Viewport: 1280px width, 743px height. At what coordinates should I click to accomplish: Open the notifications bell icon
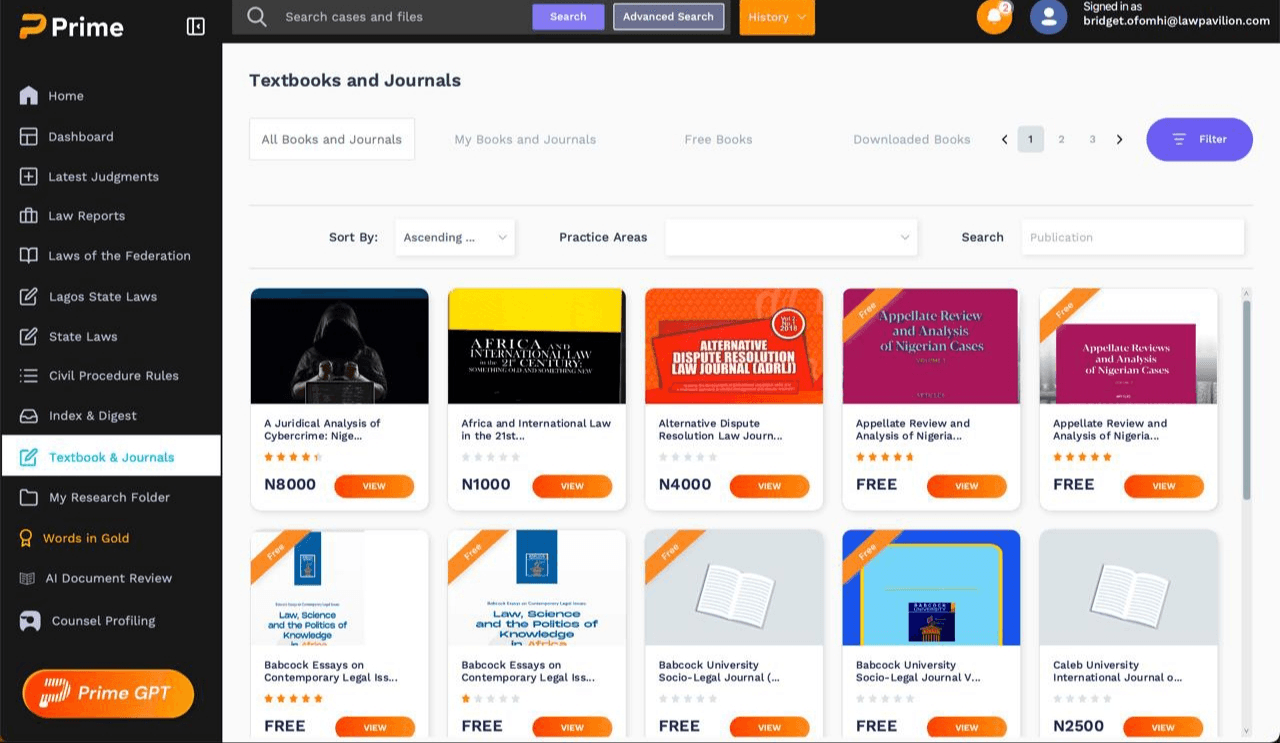coord(994,17)
